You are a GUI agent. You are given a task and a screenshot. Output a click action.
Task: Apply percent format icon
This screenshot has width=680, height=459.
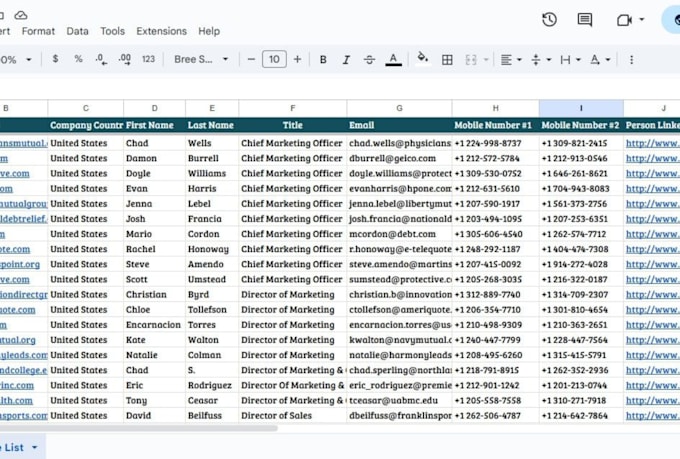click(78, 59)
